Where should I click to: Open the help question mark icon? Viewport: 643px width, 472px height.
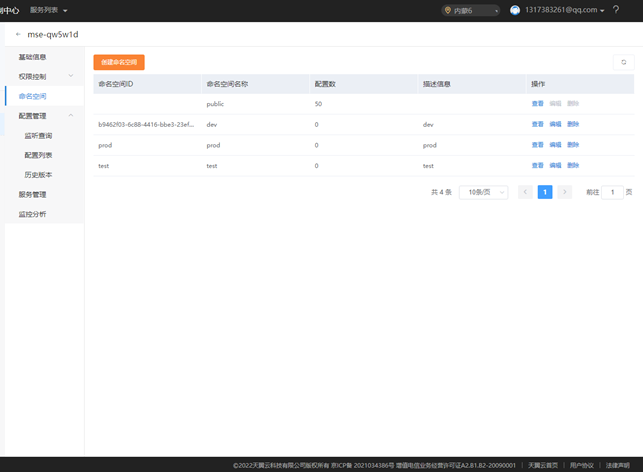[x=616, y=10]
